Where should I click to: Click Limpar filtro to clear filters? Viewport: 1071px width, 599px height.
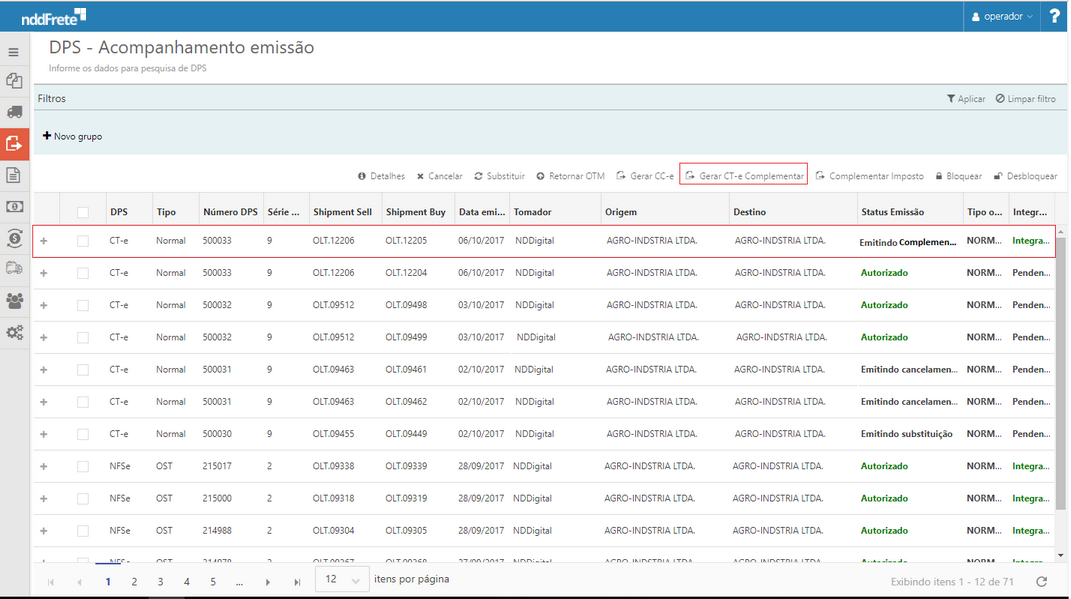point(1025,99)
